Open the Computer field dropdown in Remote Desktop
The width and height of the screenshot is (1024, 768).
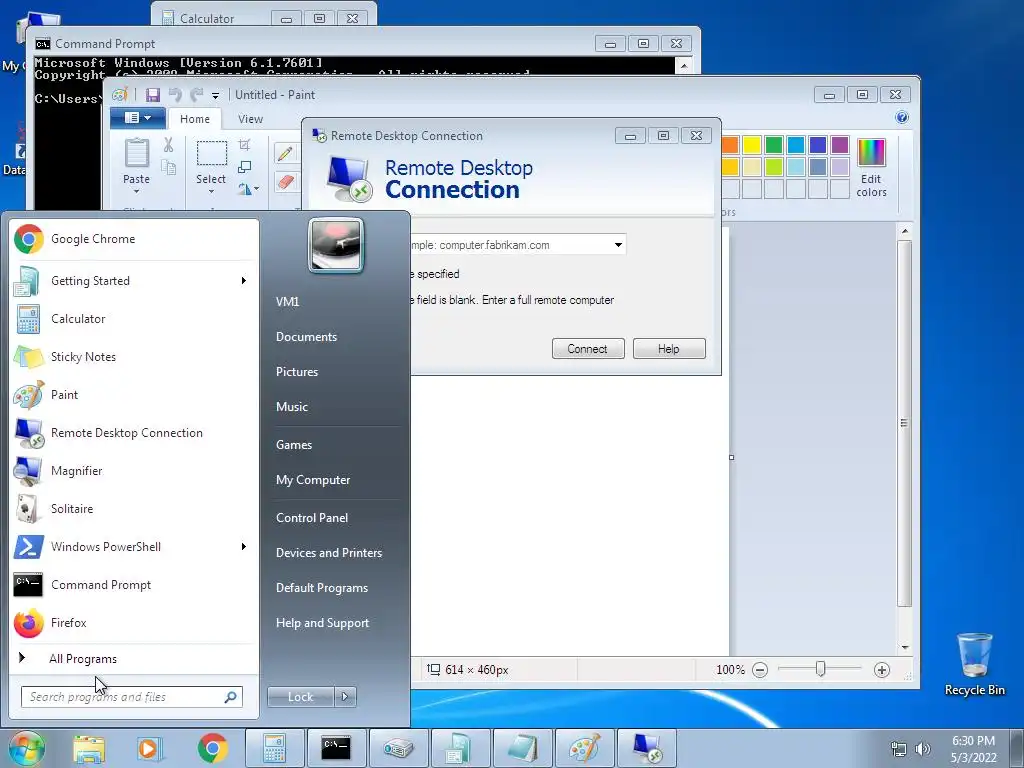[618, 245]
